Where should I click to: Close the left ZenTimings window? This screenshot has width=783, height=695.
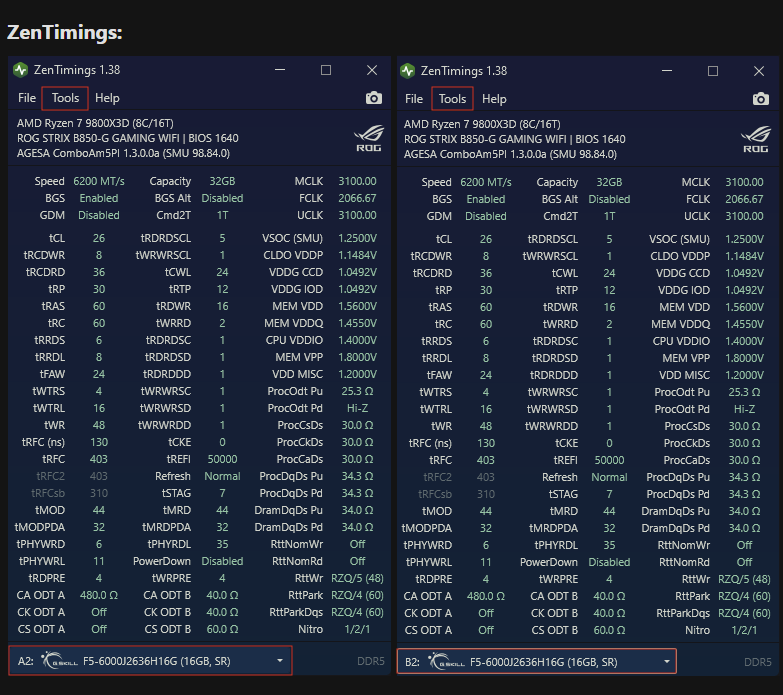coord(372,70)
